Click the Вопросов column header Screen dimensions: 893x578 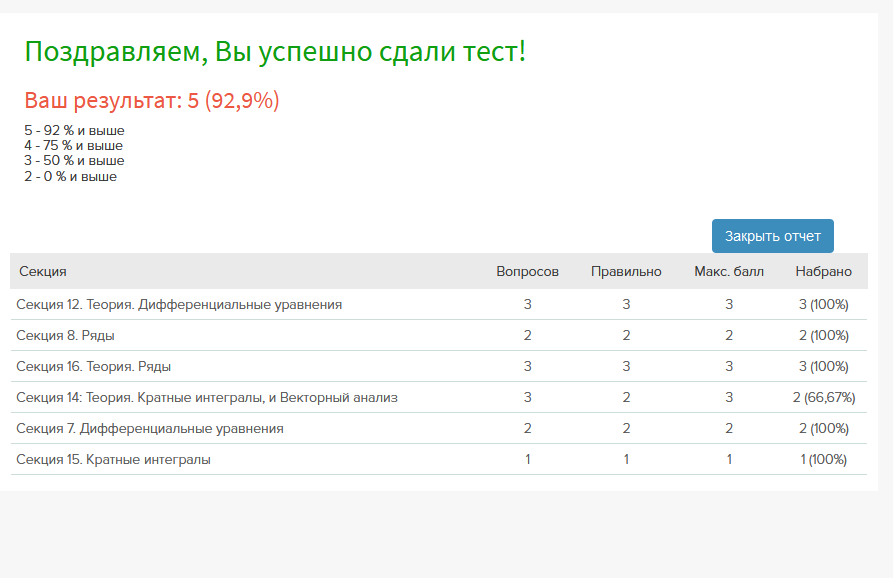point(527,272)
